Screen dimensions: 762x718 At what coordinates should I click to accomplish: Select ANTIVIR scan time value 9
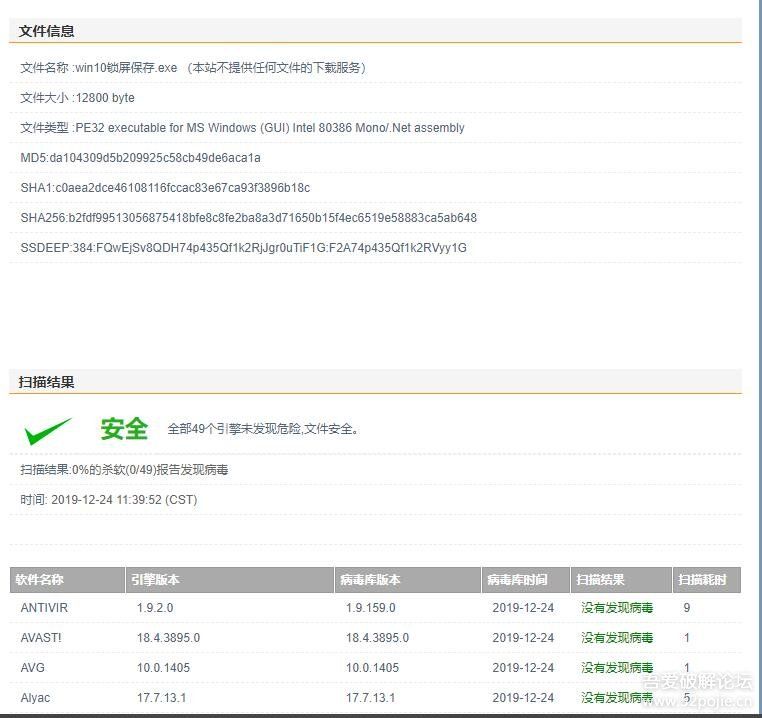click(687, 608)
